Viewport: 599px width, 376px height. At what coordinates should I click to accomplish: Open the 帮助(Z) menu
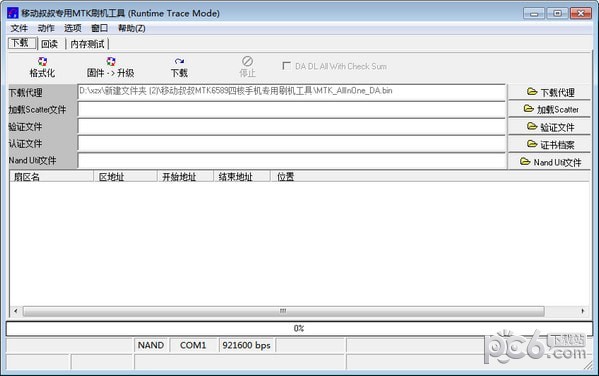(x=131, y=28)
